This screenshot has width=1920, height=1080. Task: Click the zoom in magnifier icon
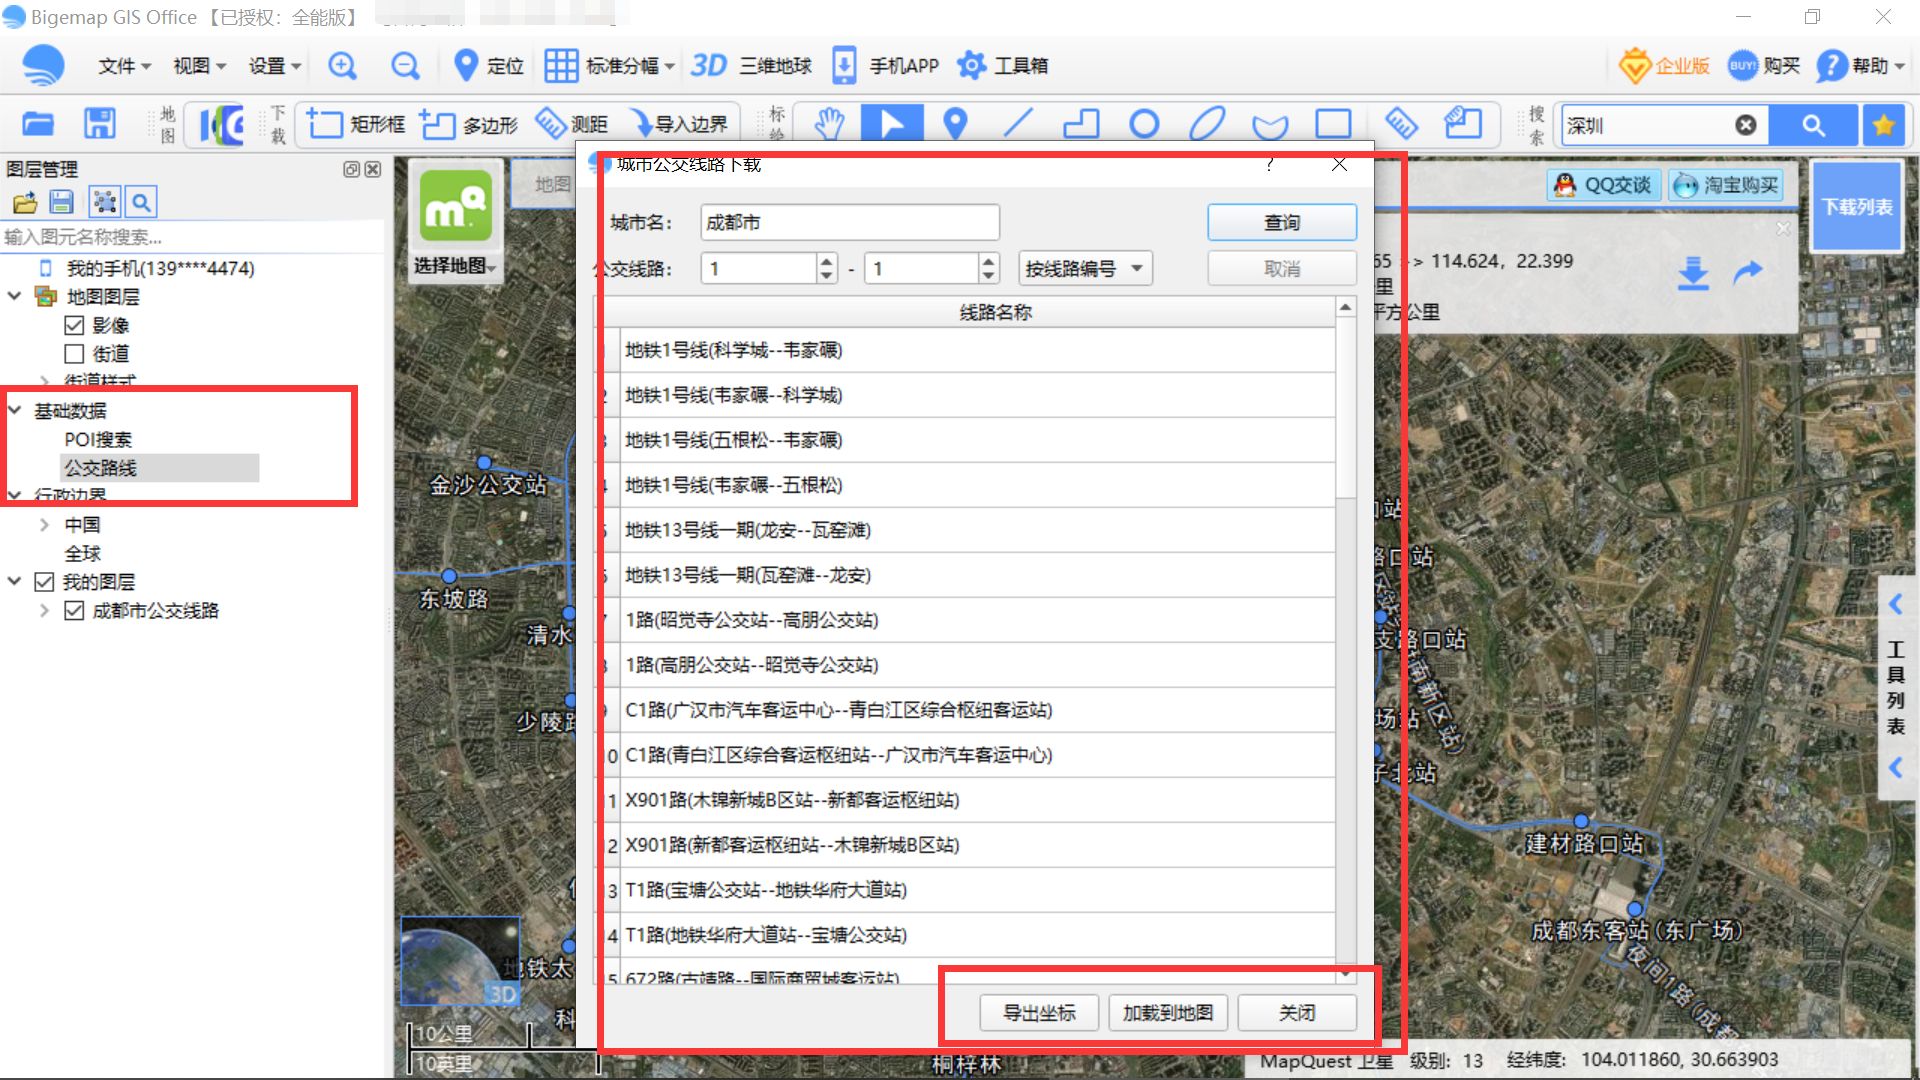pos(342,66)
